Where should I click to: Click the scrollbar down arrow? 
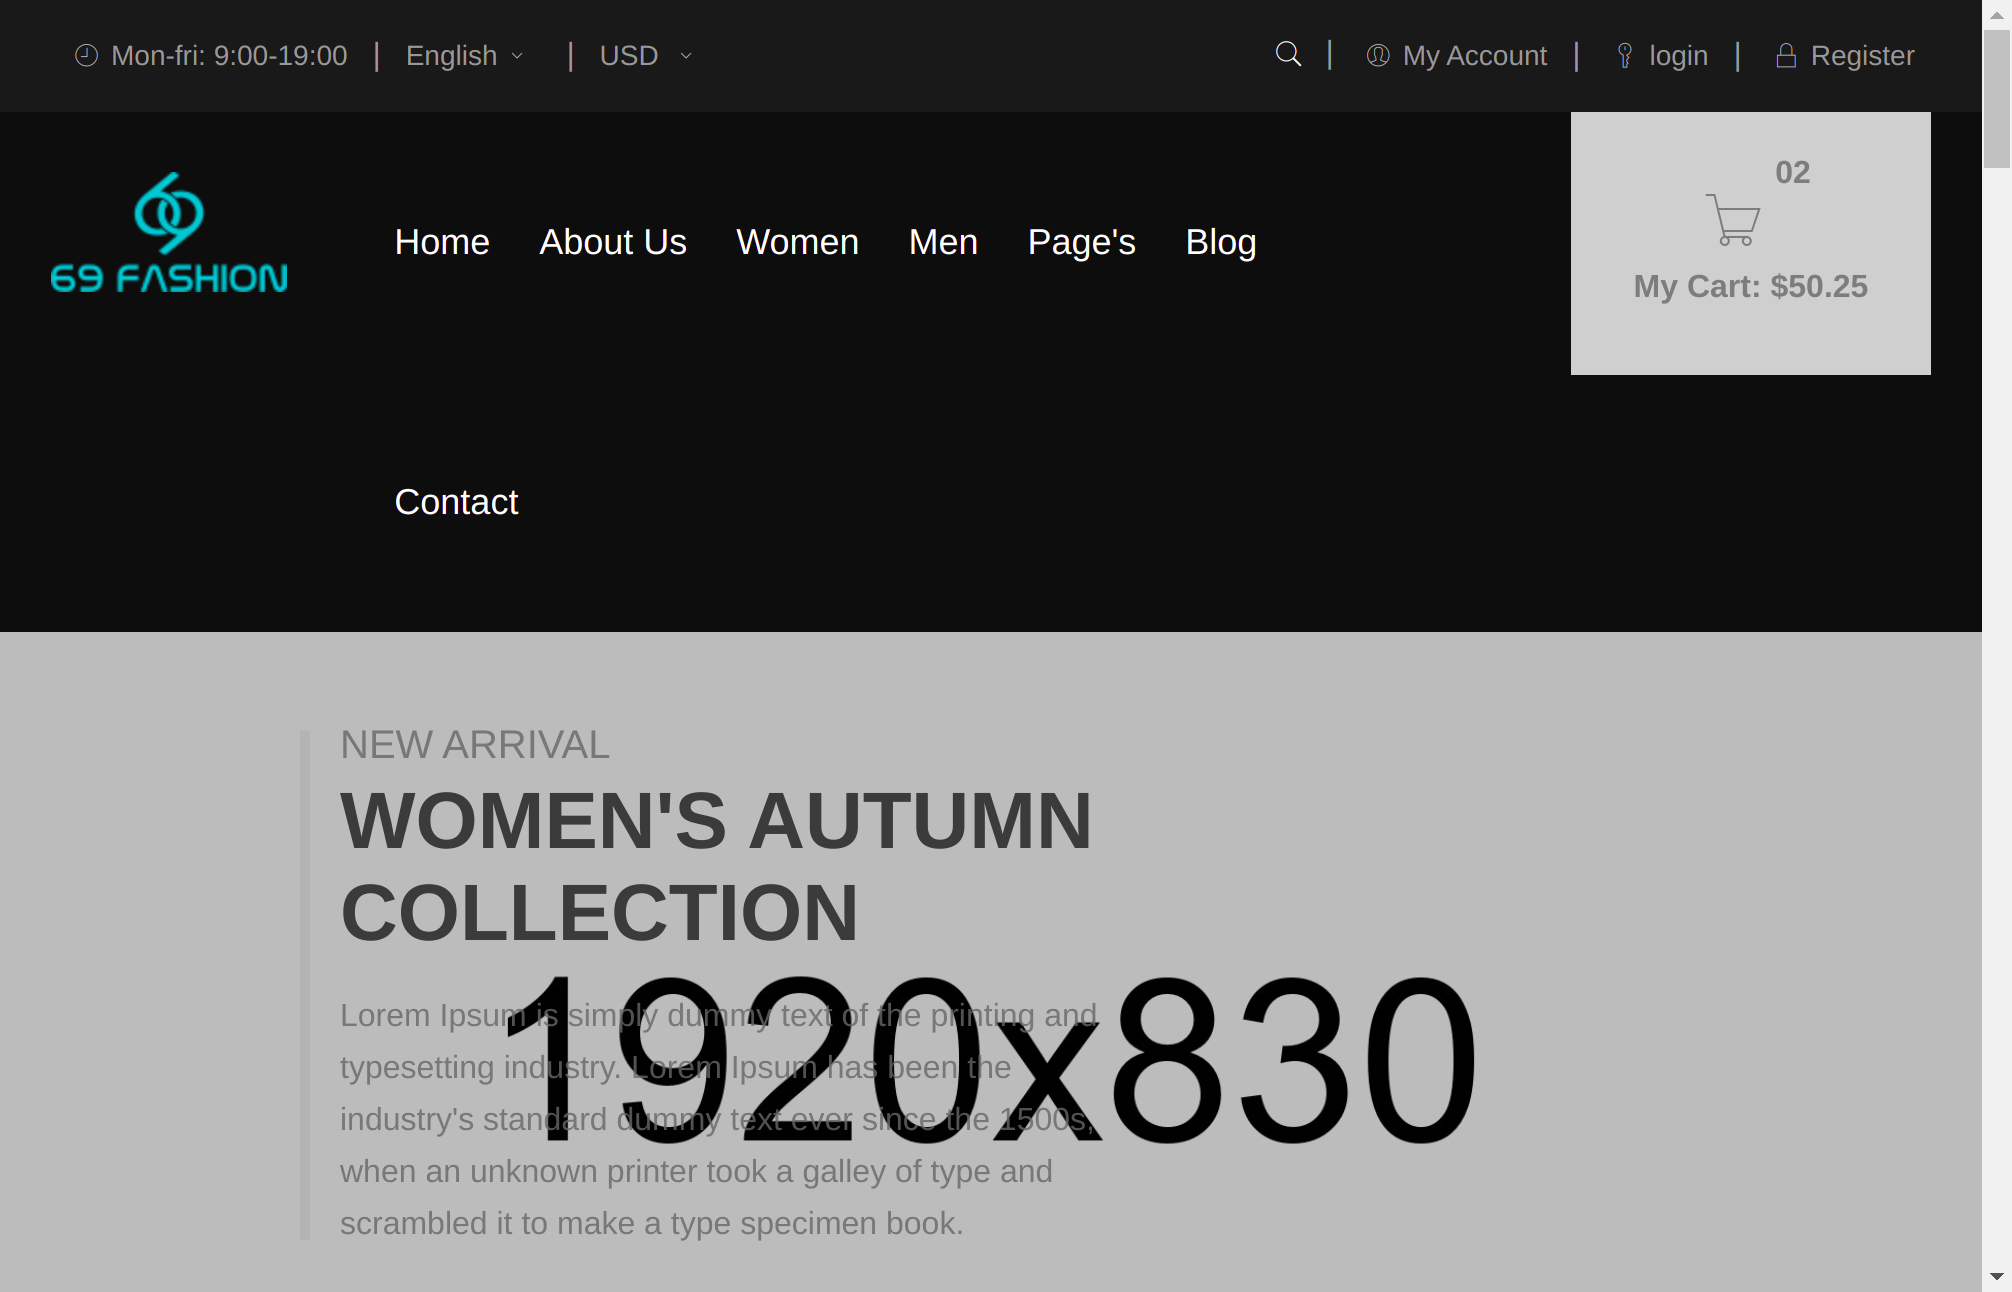(x=1996, y=1277)
